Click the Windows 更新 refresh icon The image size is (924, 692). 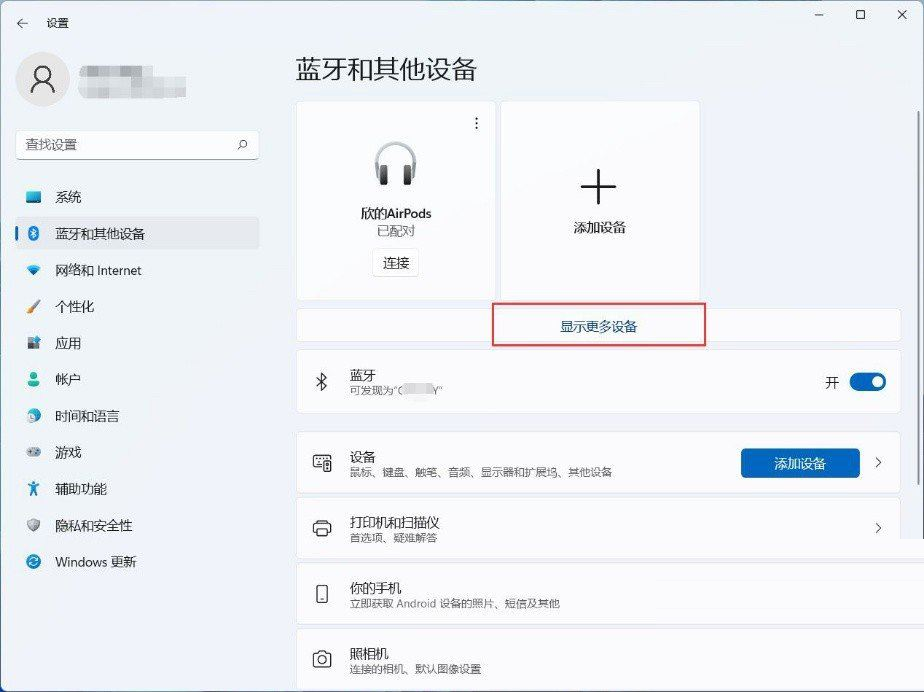click(34, 561)
